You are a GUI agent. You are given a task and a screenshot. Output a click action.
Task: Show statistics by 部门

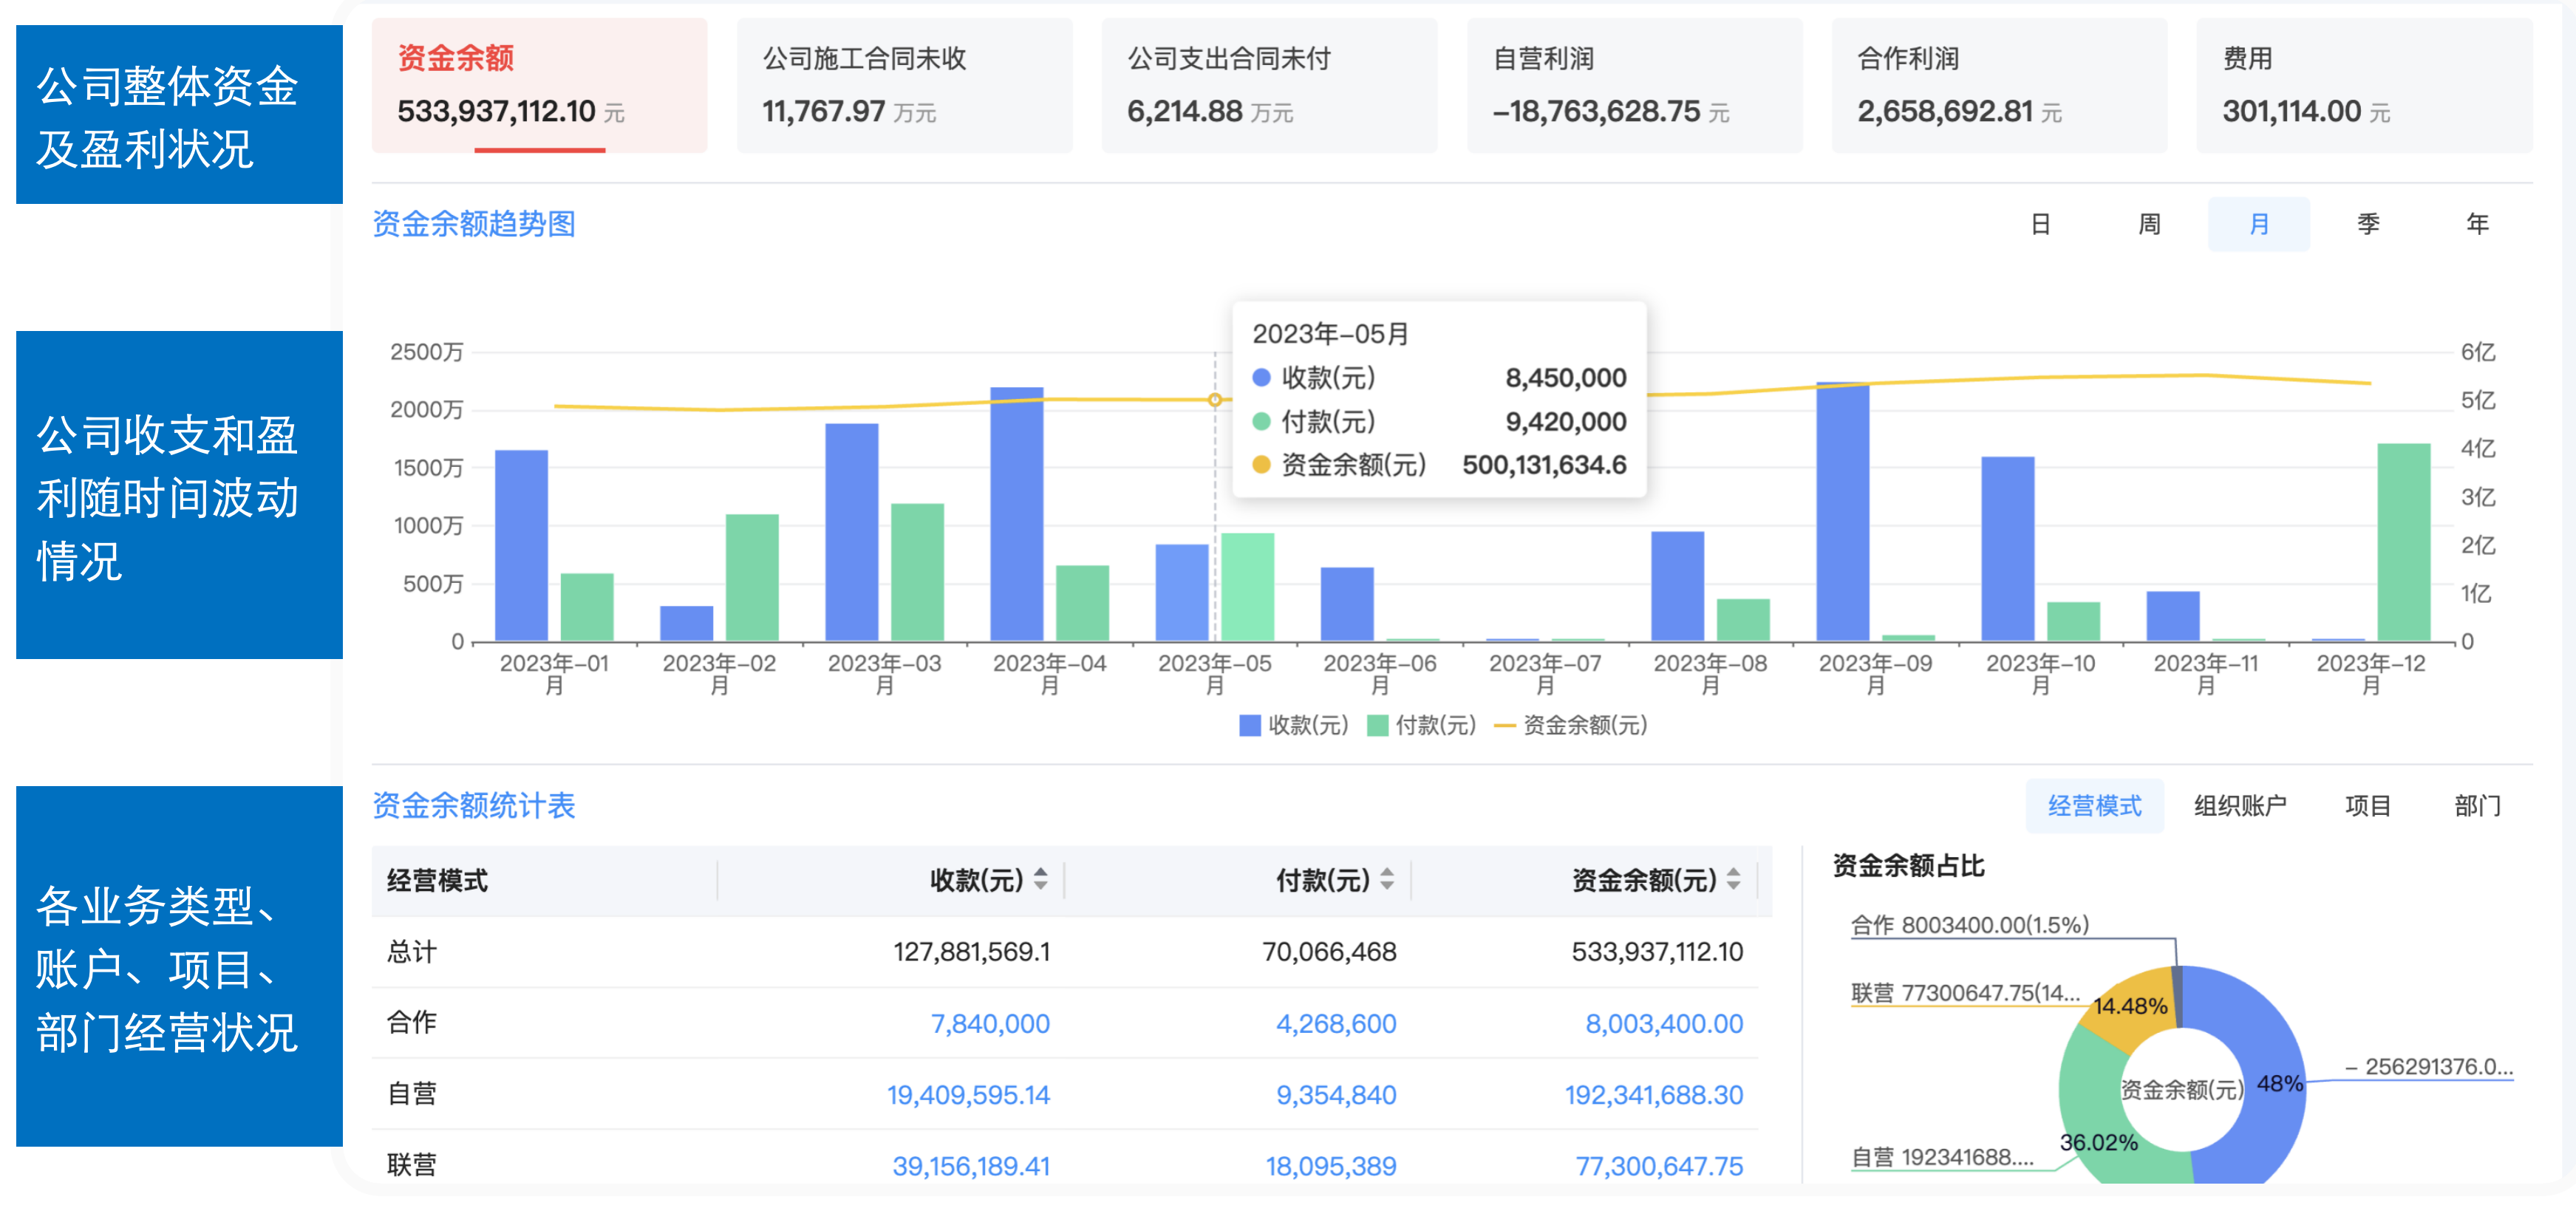pyautogui.click(x=2477, y=806)
